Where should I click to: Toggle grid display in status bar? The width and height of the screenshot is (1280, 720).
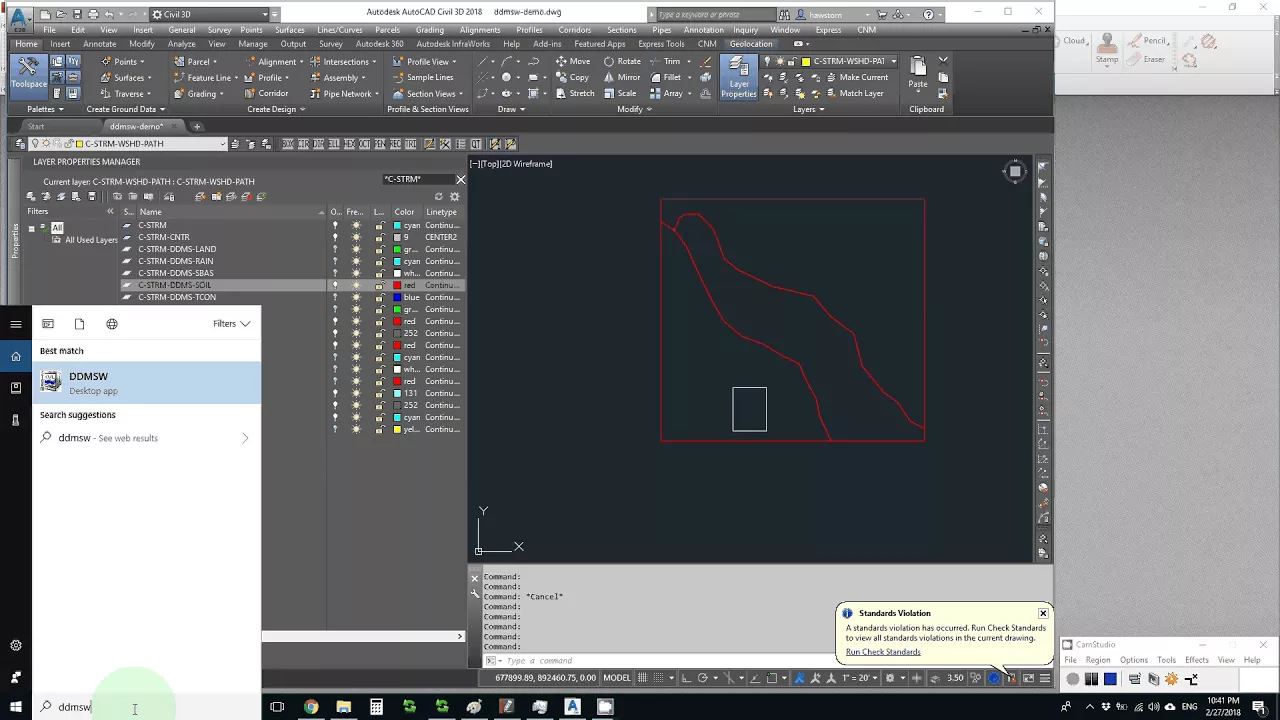point(642,678)
